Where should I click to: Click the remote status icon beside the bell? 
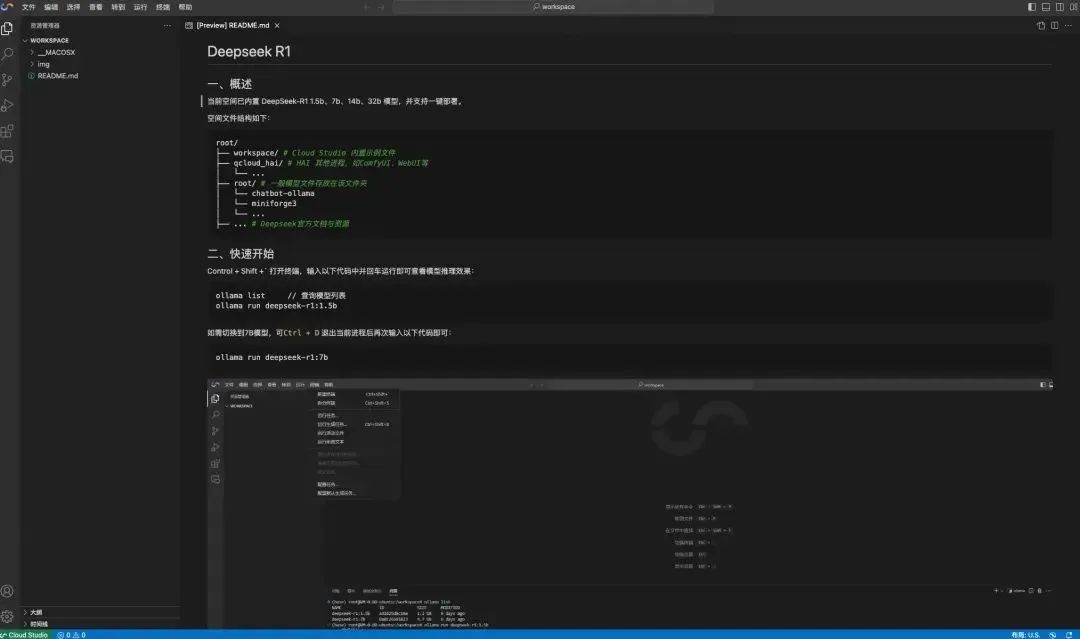point(1052,635)
